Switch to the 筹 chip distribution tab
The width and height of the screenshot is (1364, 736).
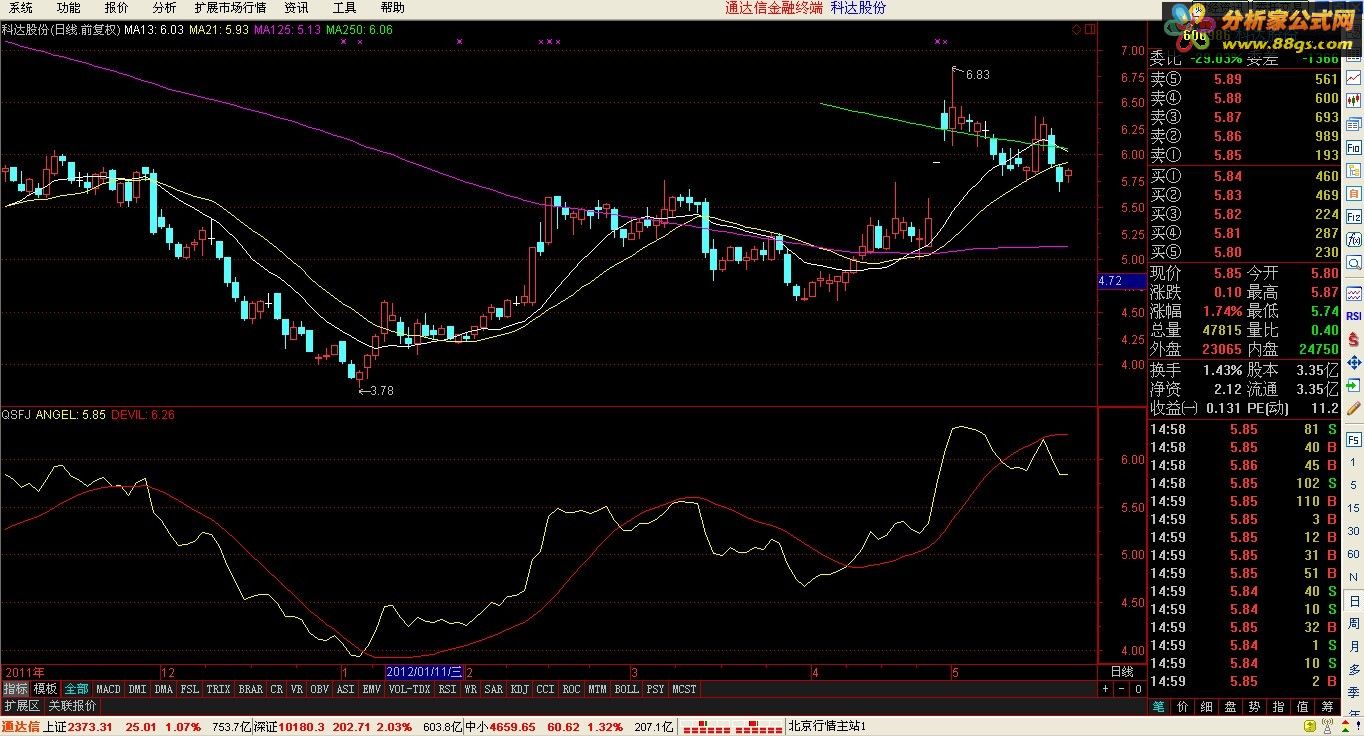click(1327, 707)
